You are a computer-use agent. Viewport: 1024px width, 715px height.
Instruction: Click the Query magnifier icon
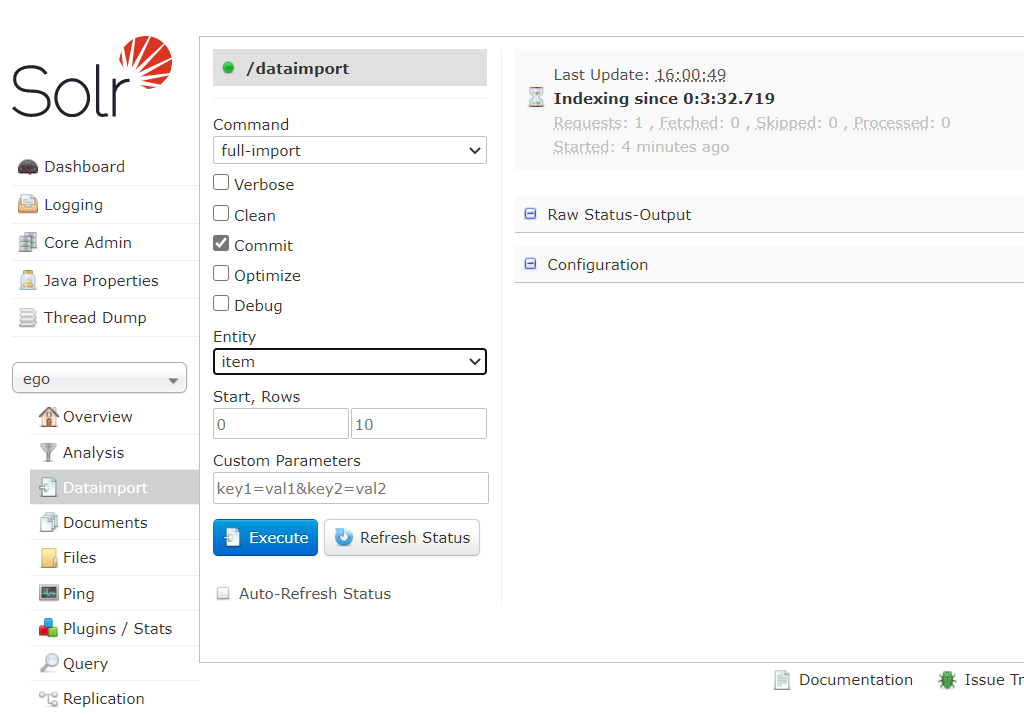pos(49,663)
